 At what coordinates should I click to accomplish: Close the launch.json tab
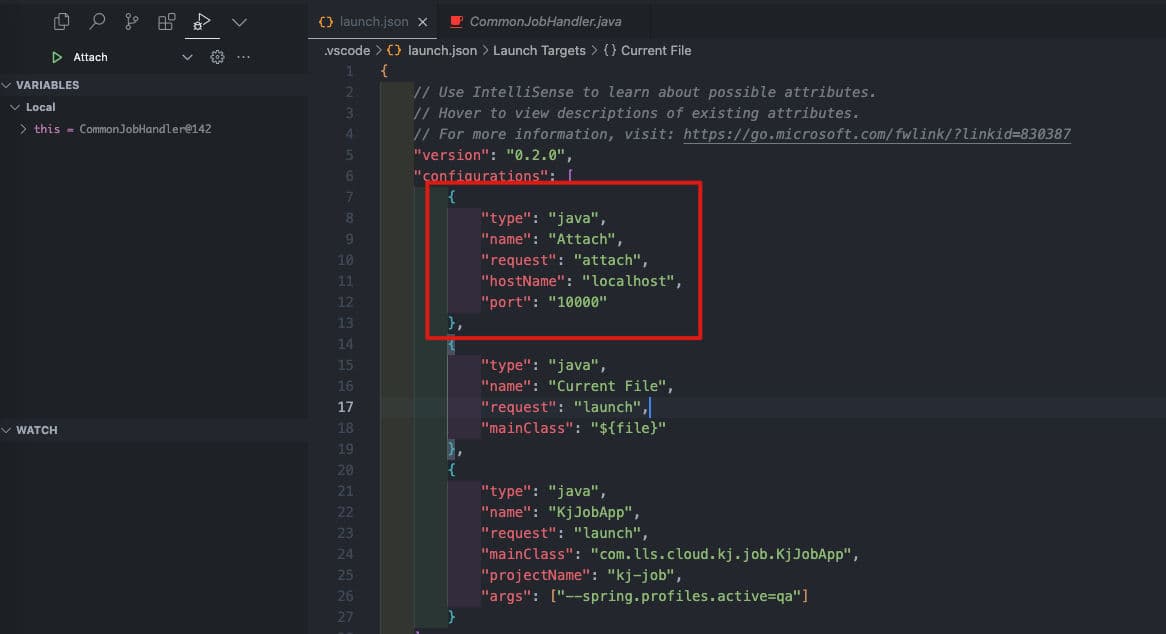[x=423, y=21]
